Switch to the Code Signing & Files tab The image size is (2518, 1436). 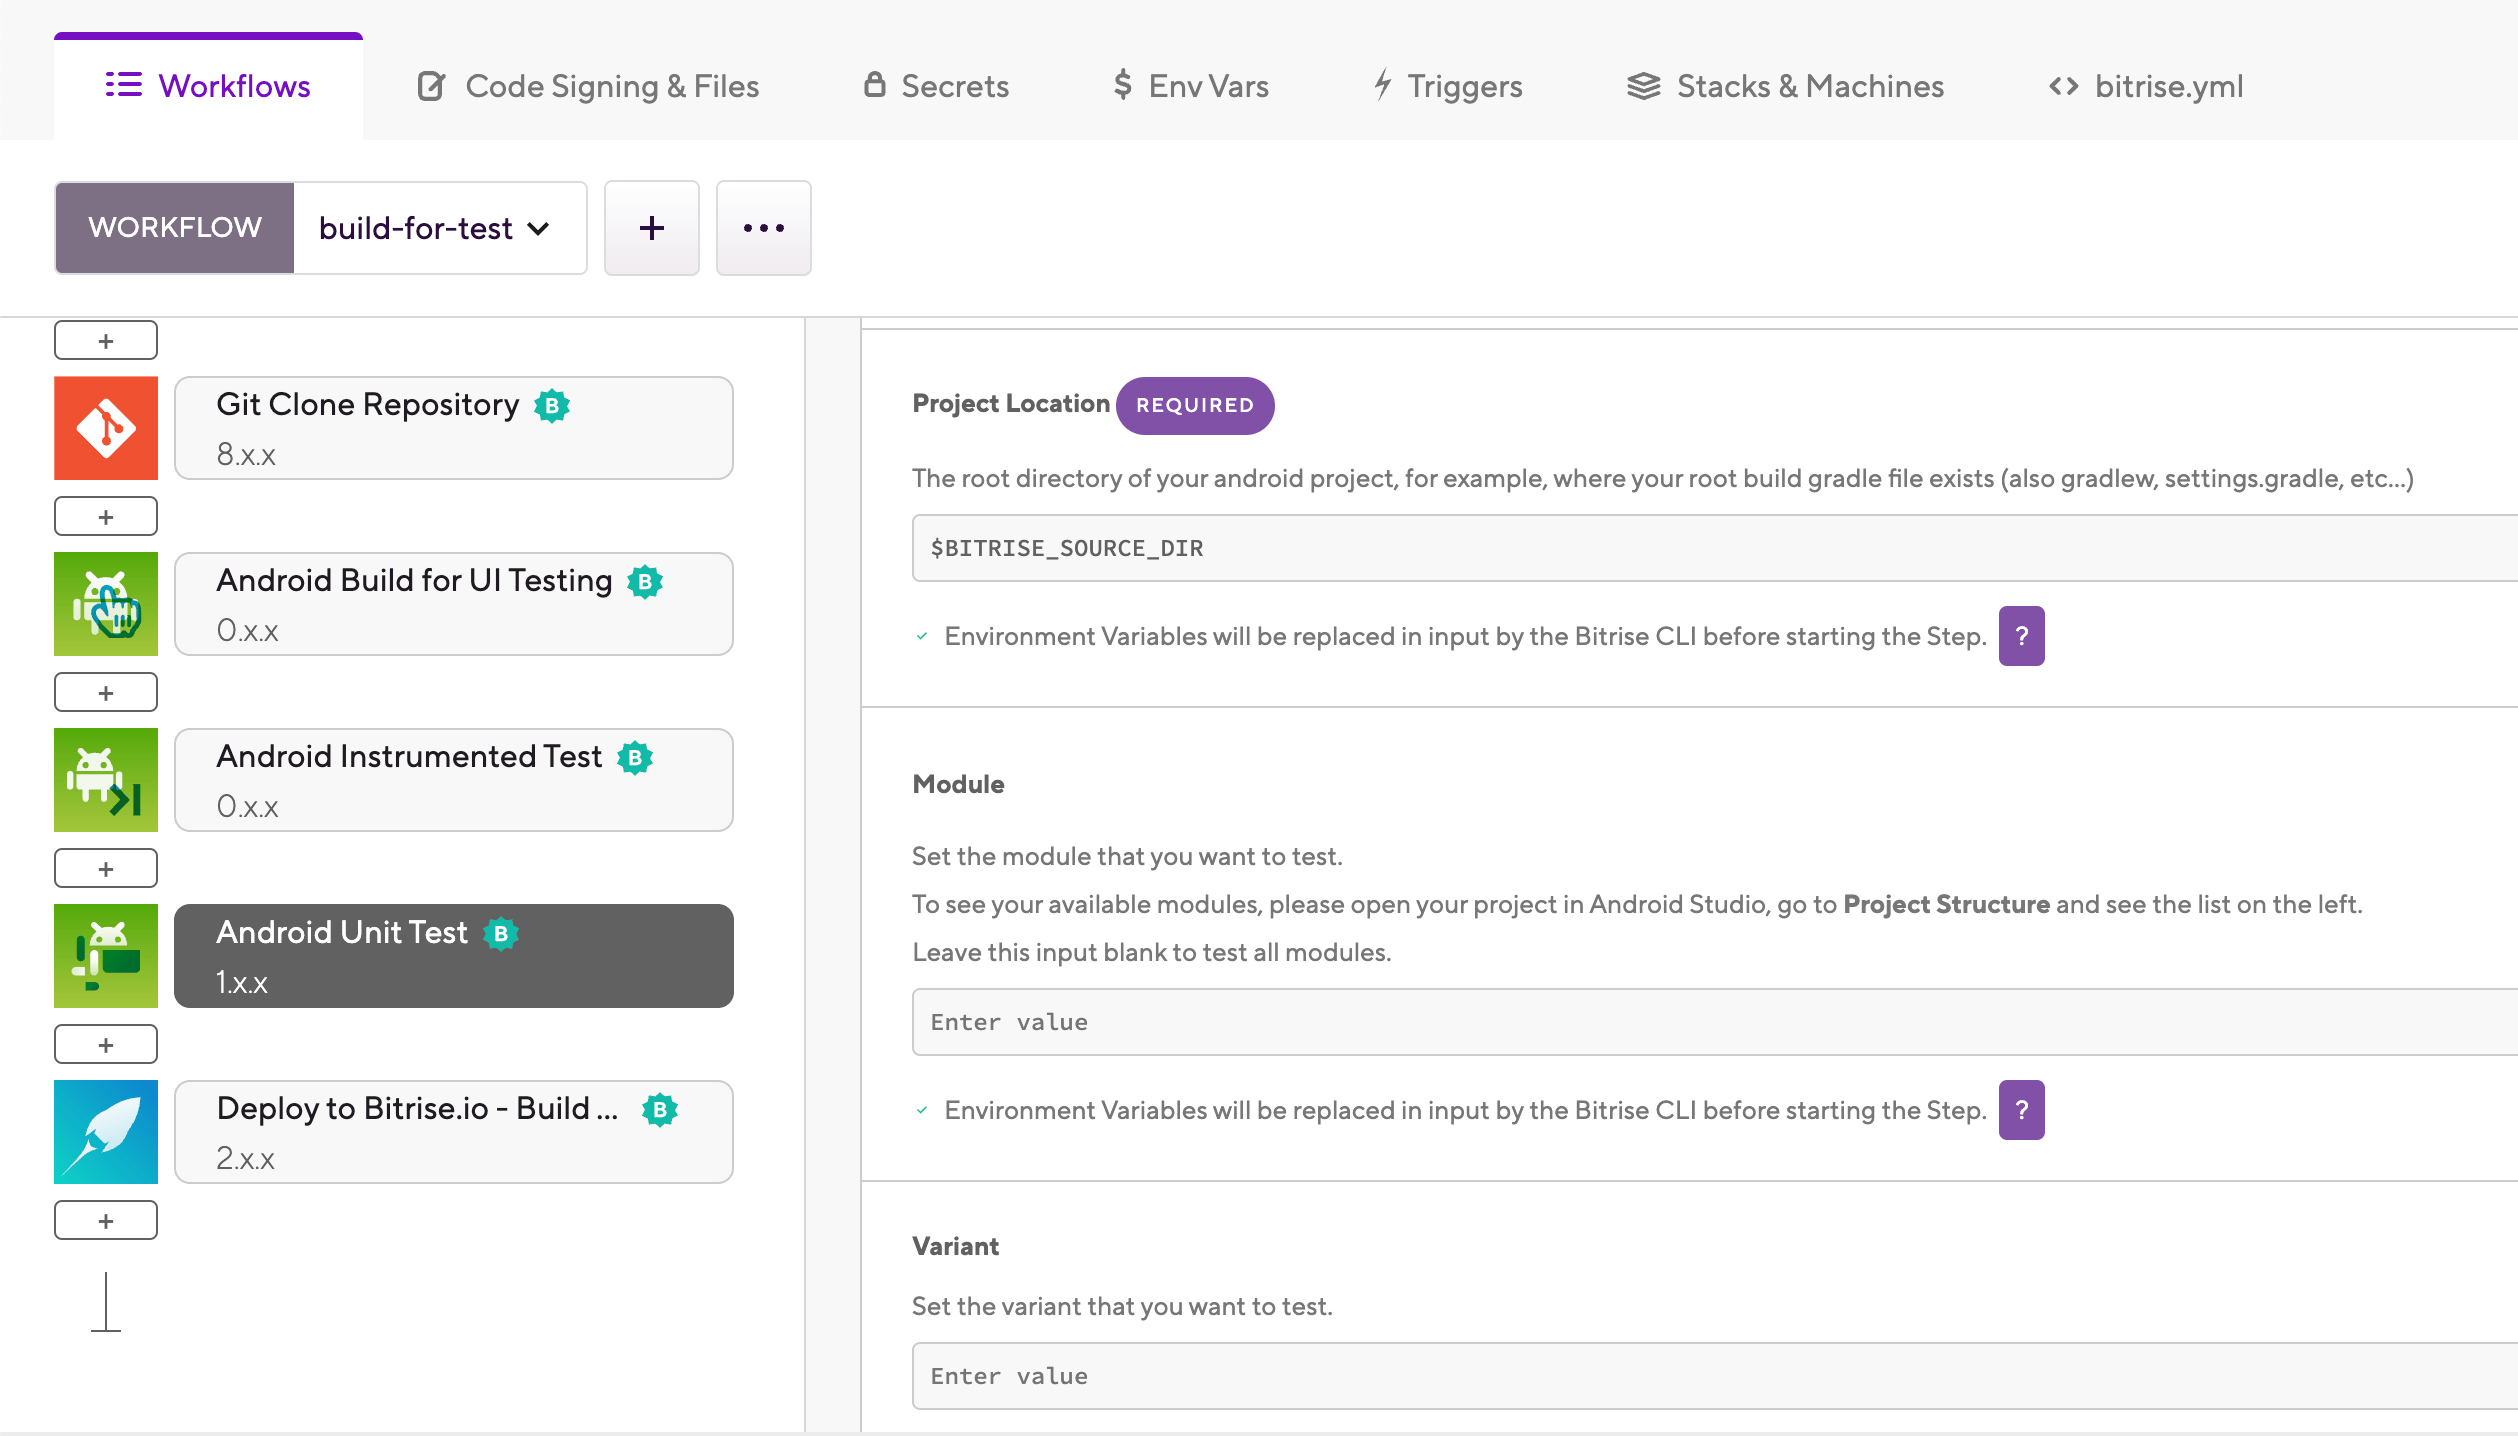[x=588, y=86]
